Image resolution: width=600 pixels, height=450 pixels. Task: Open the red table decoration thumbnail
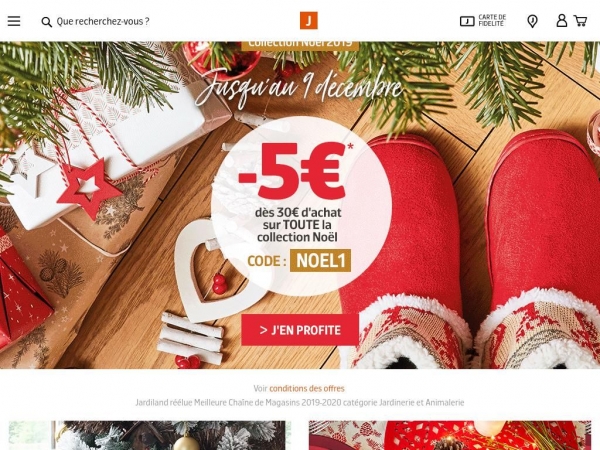pos(450,435)
